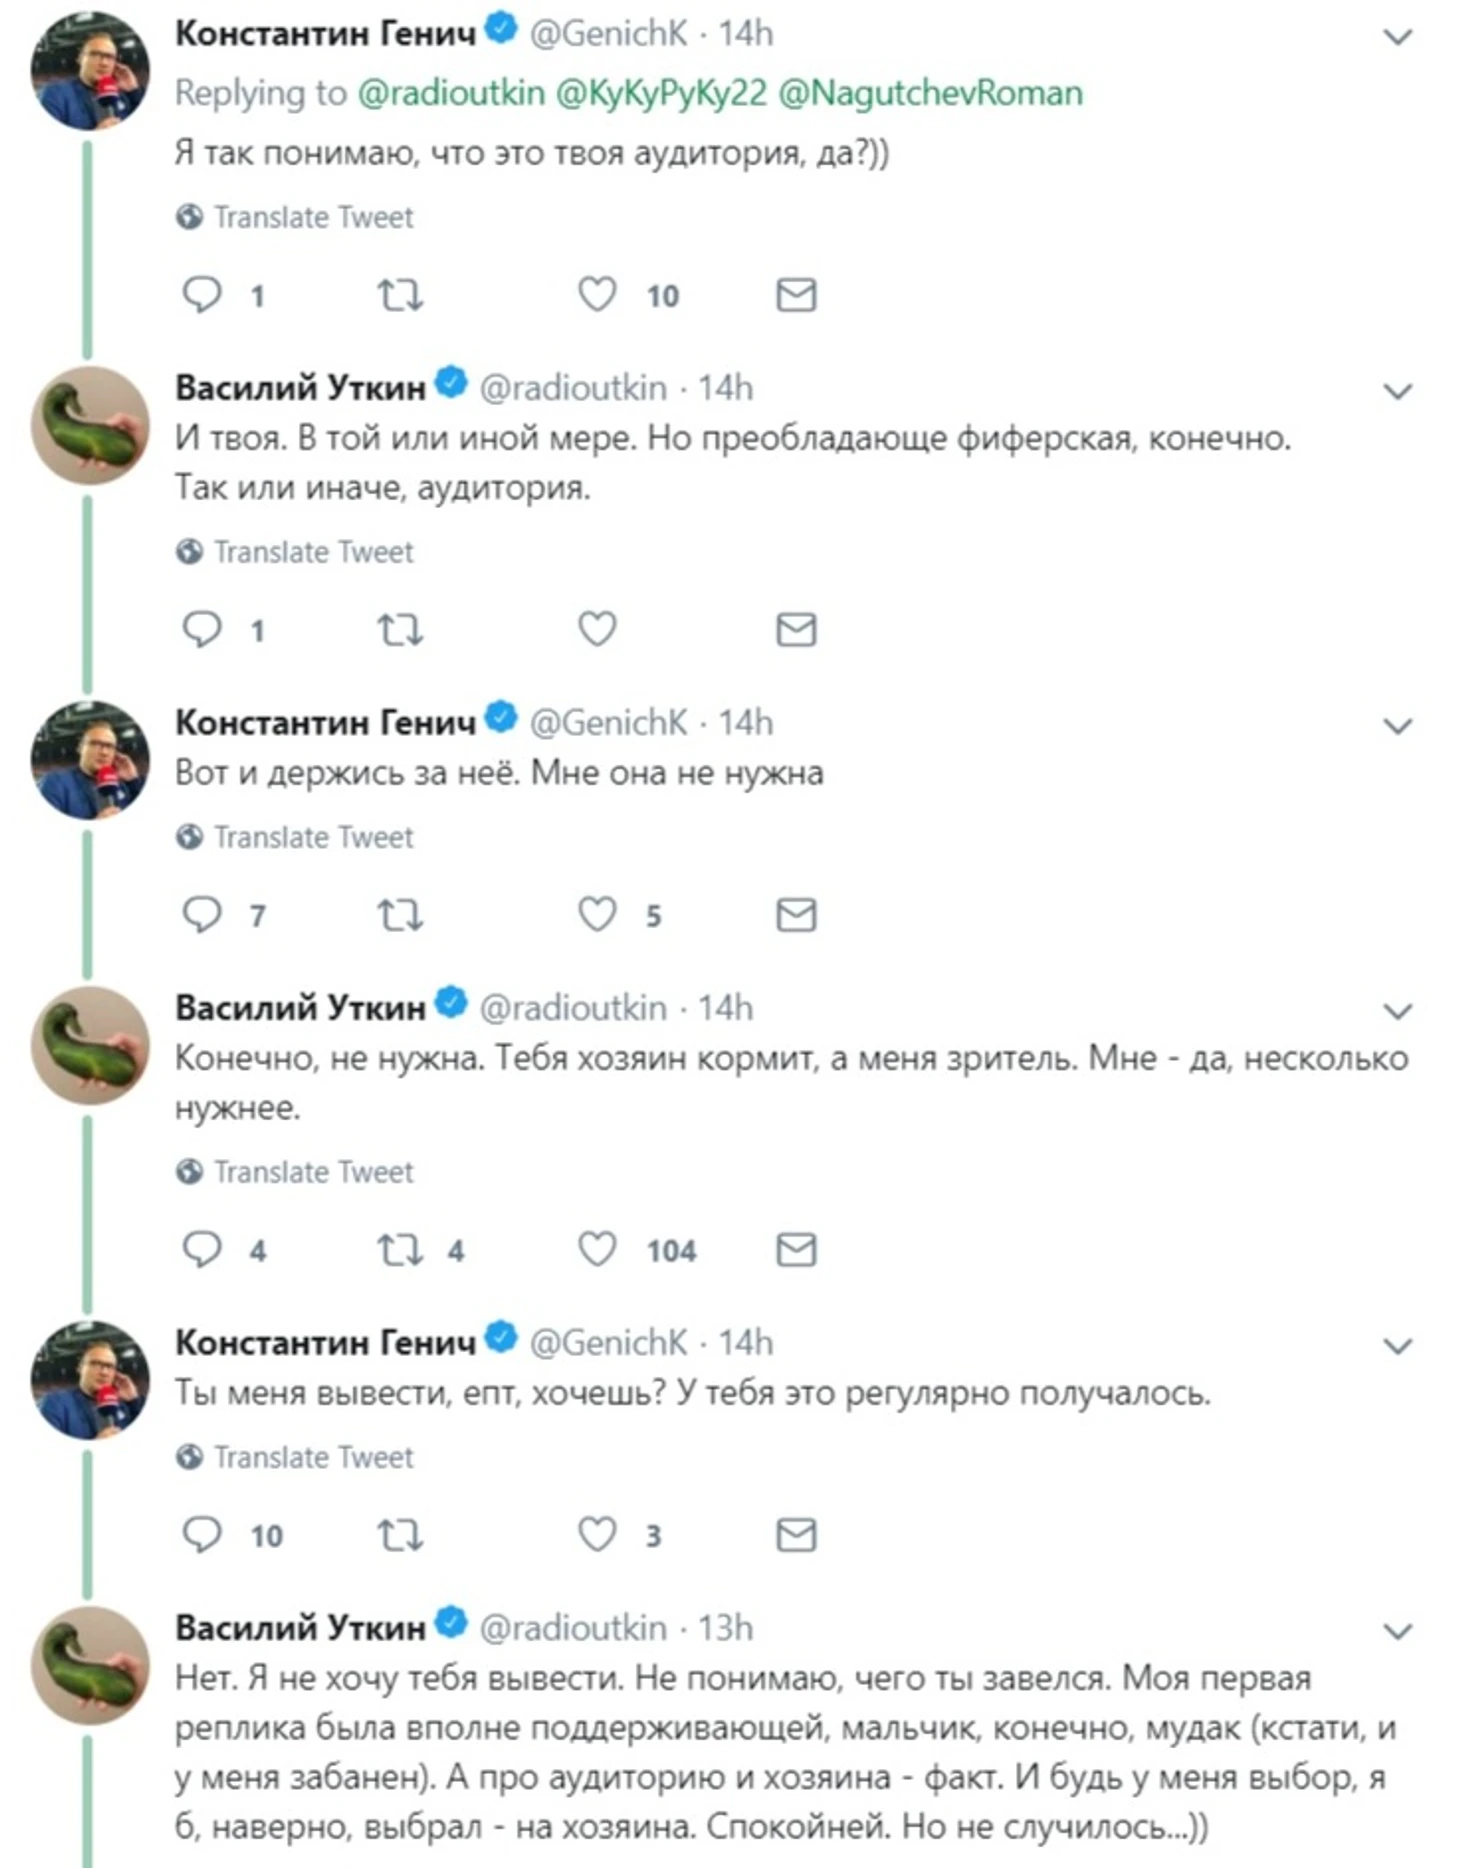Open the @NagutchevRoman mention link

click(930, 93)
